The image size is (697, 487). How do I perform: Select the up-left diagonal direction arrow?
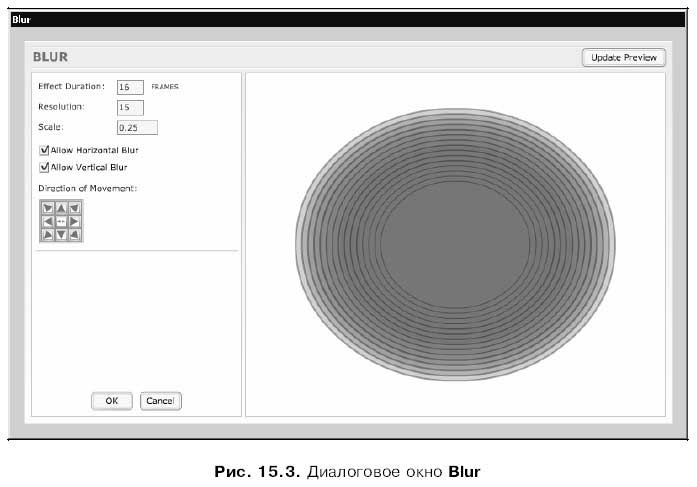pyautogui.click(x=48, y=208)
